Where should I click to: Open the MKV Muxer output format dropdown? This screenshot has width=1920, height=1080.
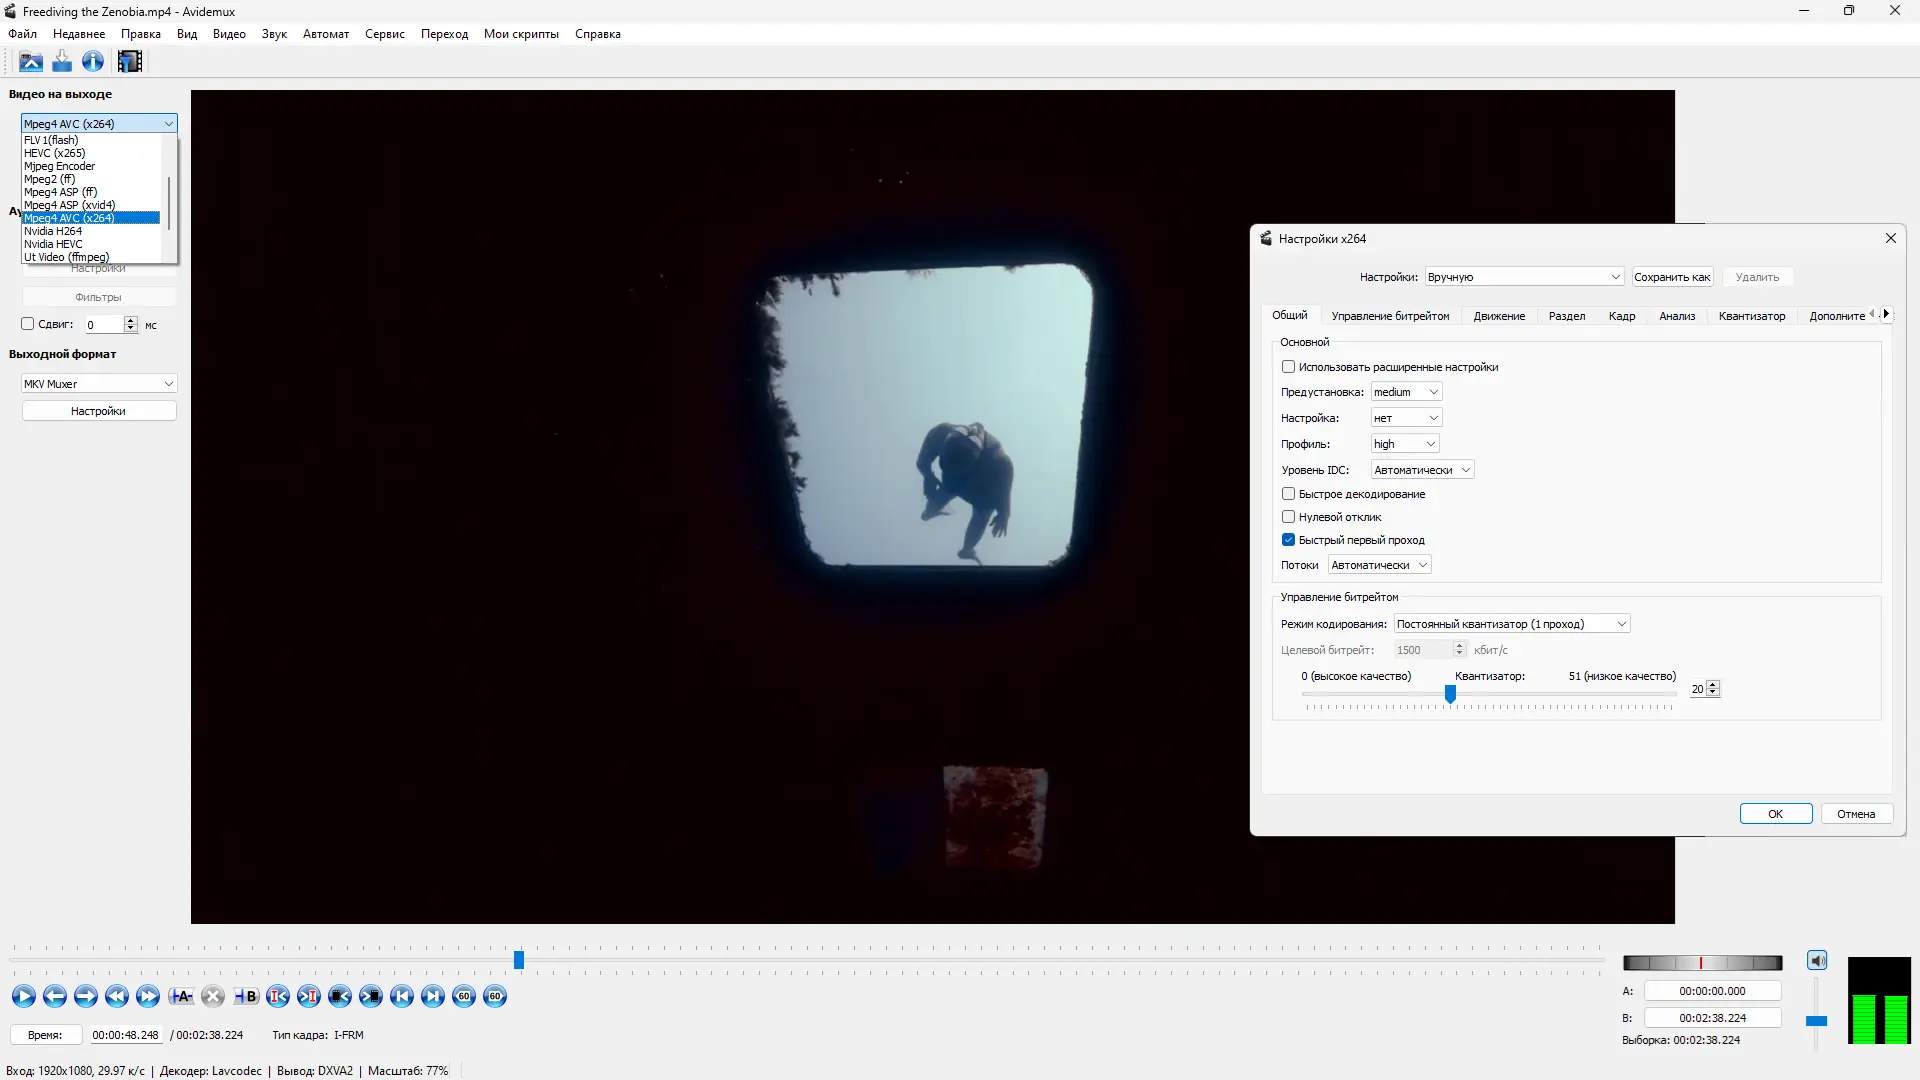point(99,384)
